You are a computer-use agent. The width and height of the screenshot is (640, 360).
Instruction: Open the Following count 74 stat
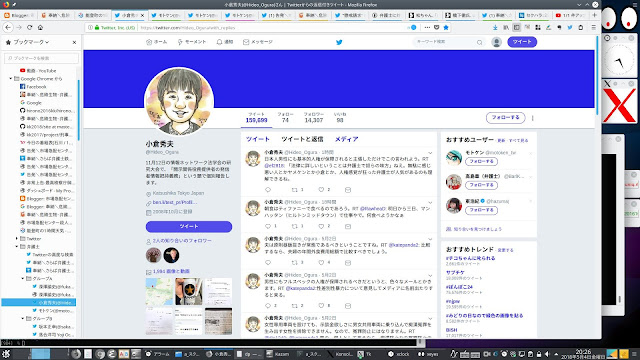point(285,118)
